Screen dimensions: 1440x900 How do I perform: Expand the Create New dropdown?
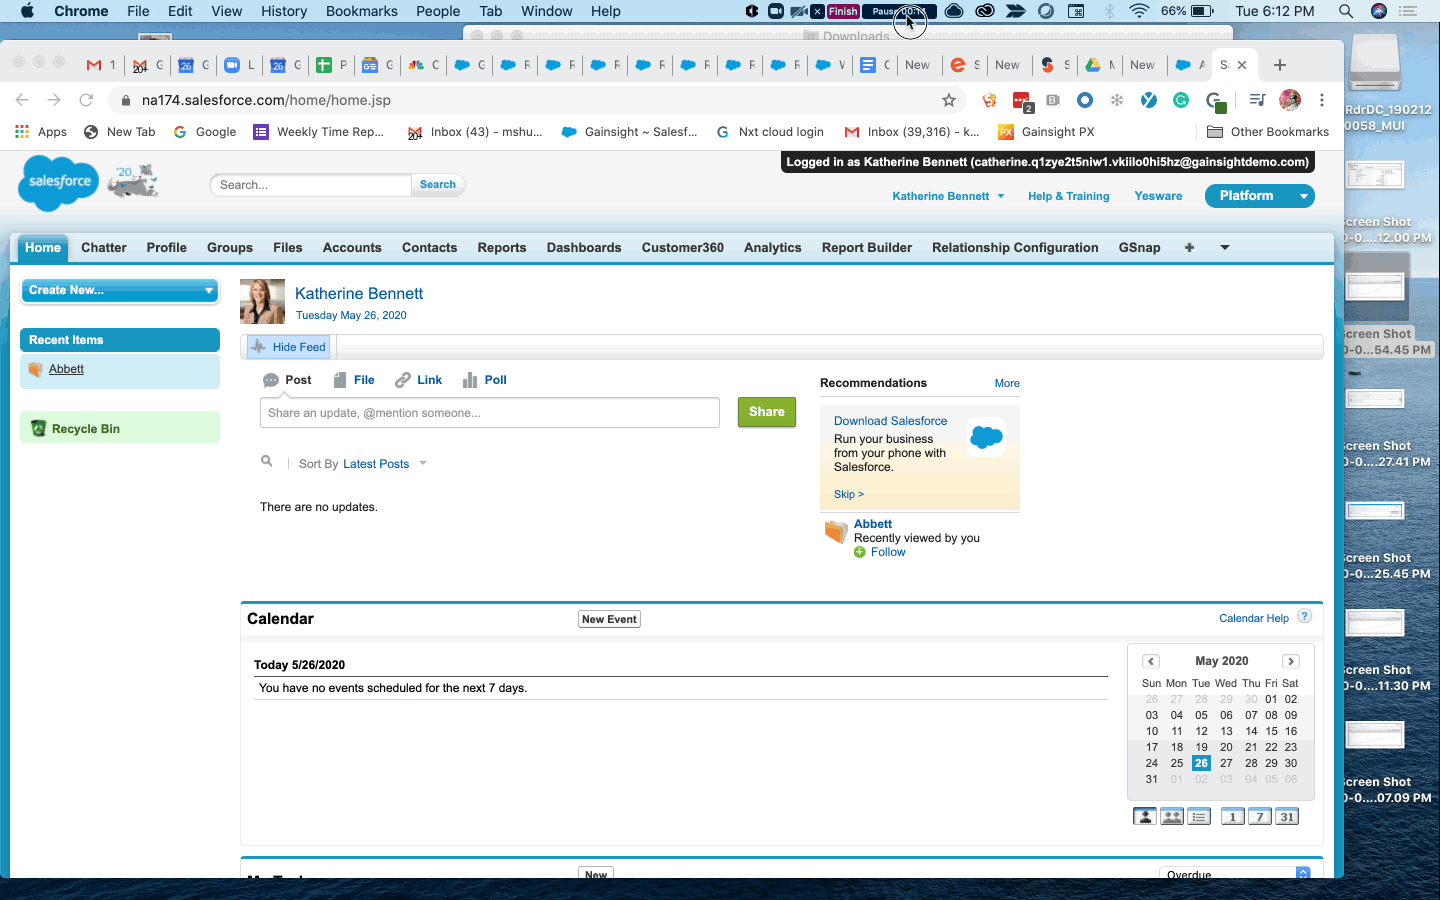(120, 290)
